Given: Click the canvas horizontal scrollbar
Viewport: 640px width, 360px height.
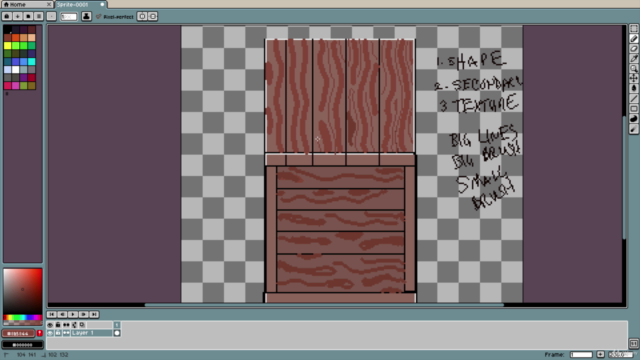Looking at the screenshot, I should point(324,305).
